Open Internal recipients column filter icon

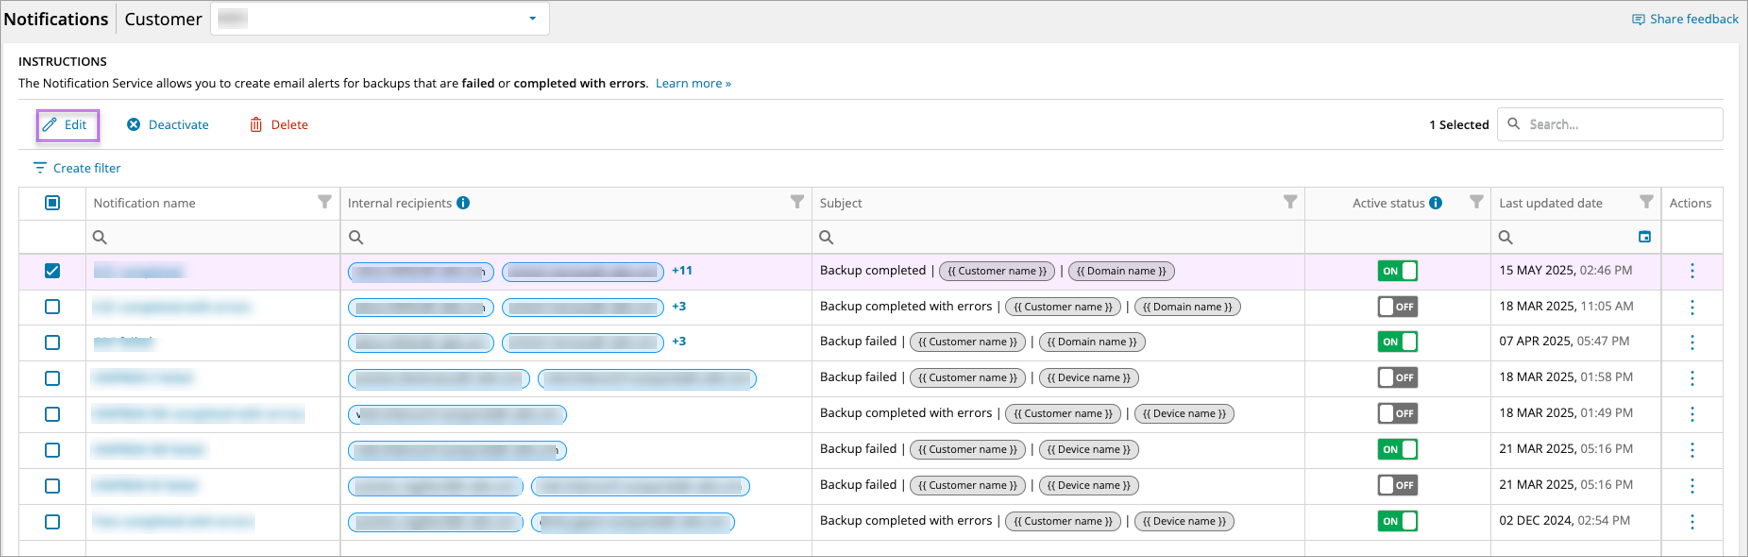797,202
